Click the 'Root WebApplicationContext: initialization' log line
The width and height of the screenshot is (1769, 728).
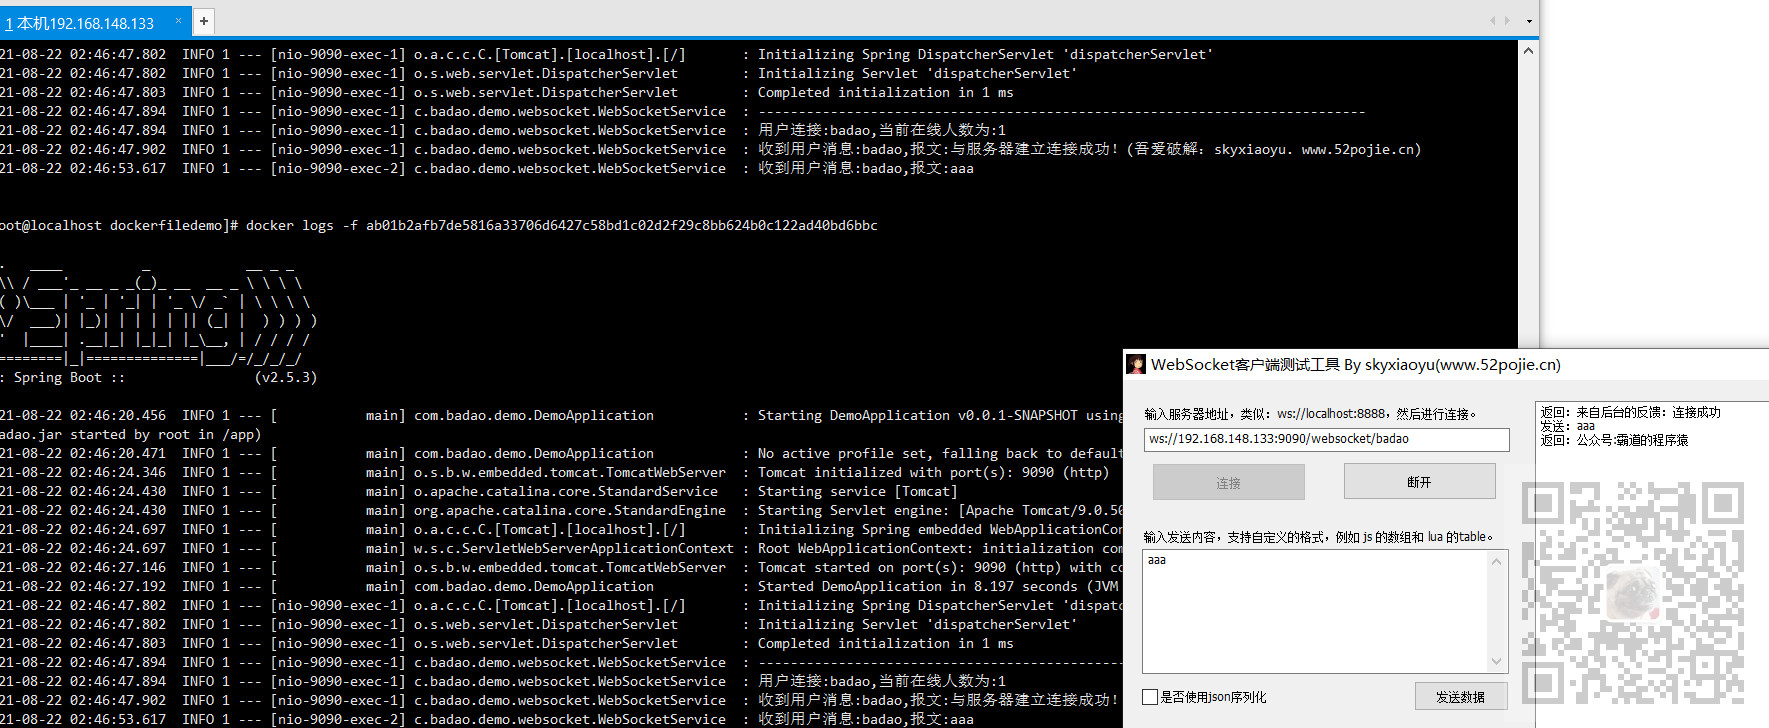click(x=561, y=548)
